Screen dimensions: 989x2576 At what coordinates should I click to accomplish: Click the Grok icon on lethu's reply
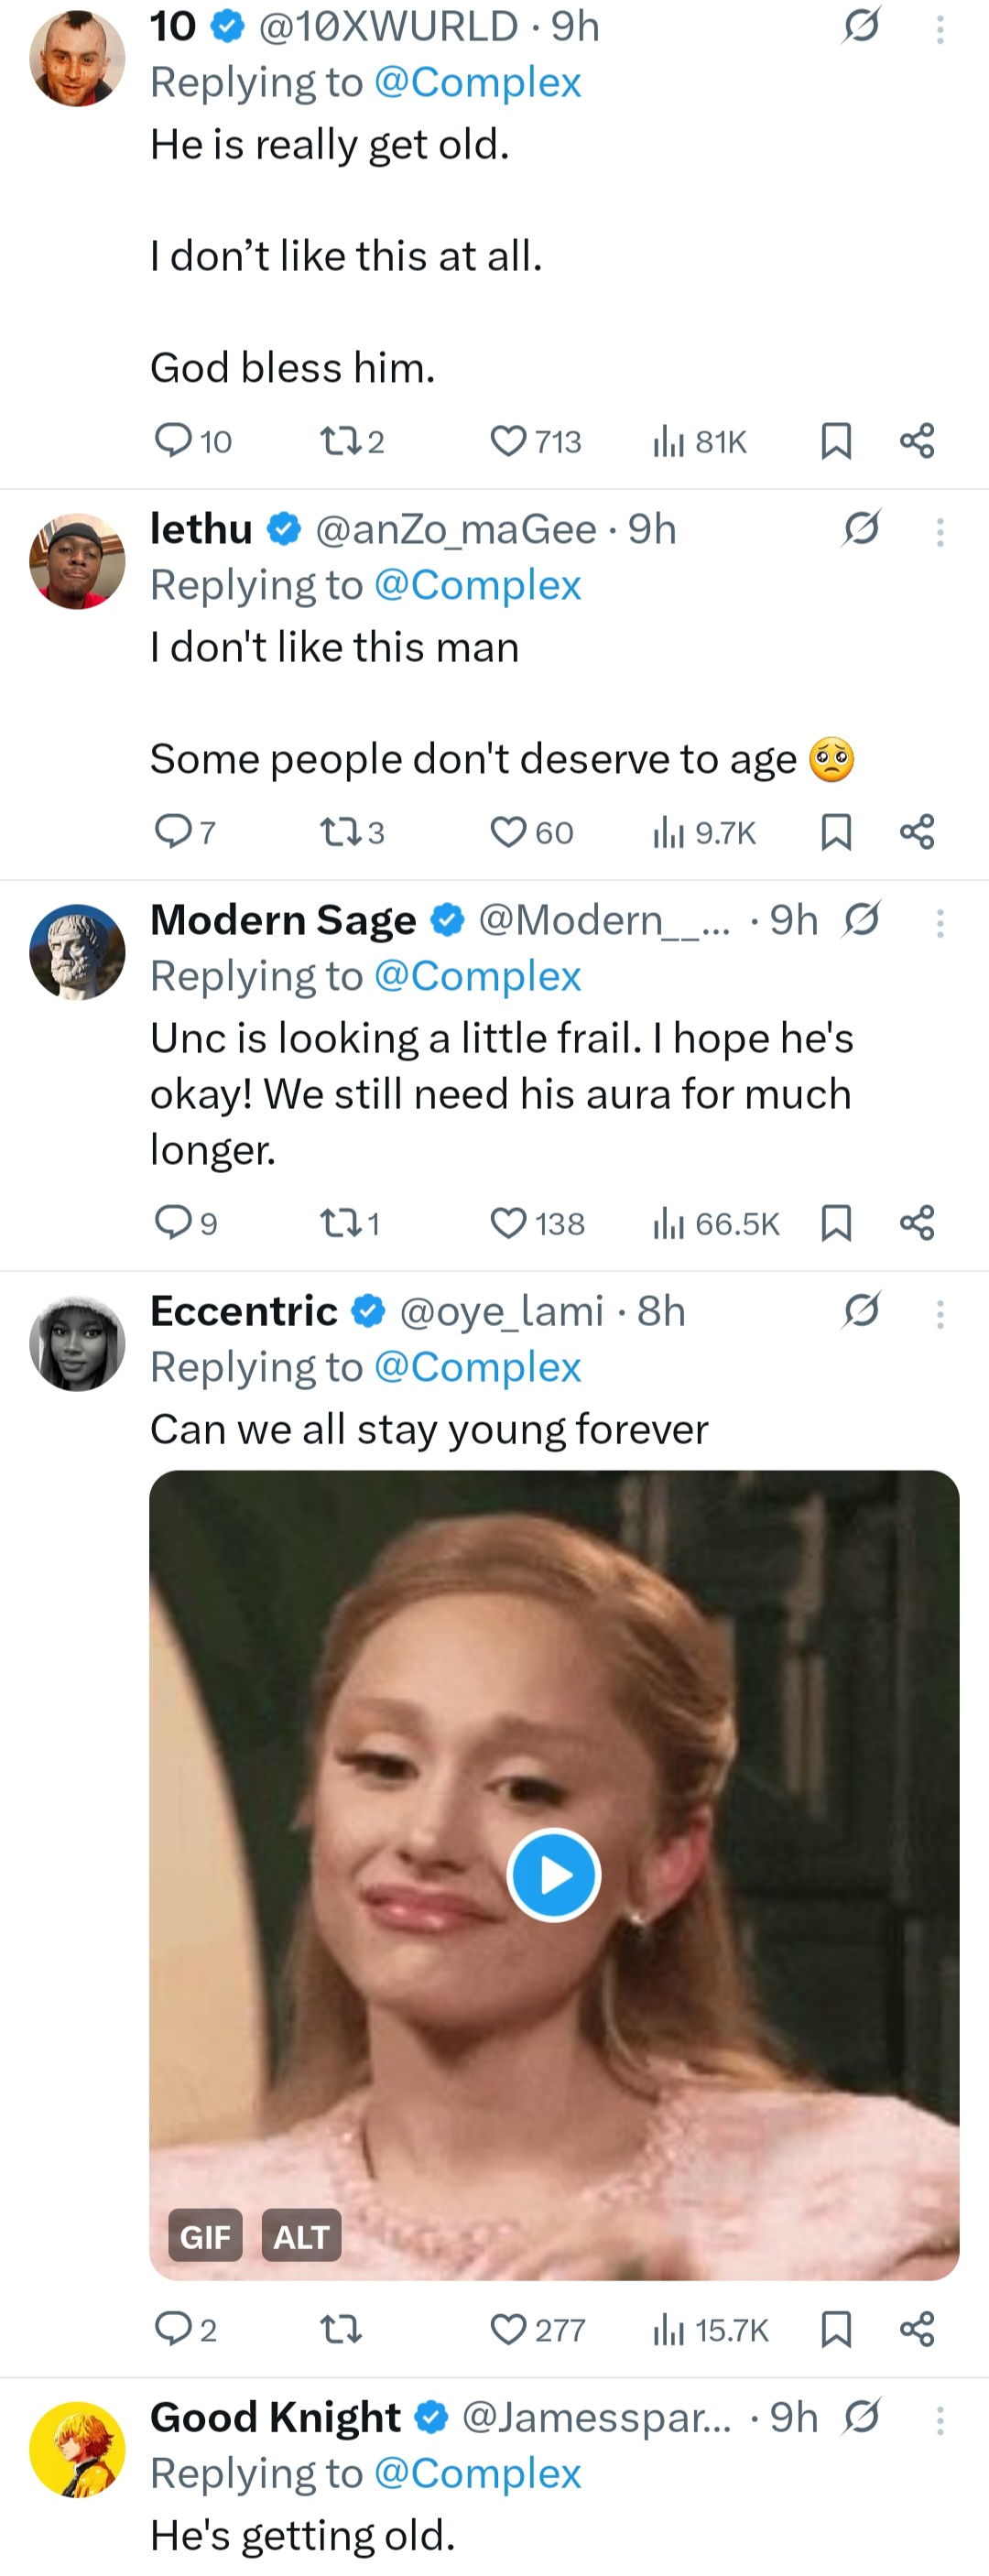[861, 528]
